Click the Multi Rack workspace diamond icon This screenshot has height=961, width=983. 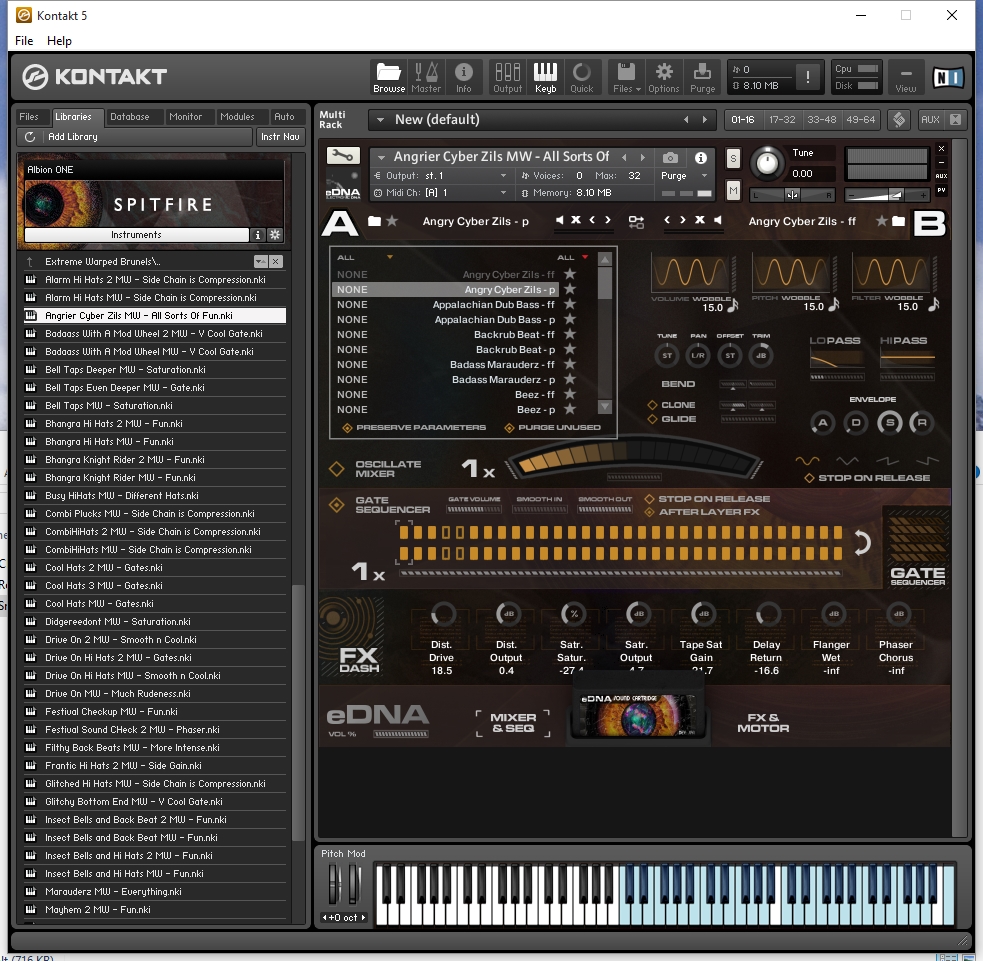point(899,120)
